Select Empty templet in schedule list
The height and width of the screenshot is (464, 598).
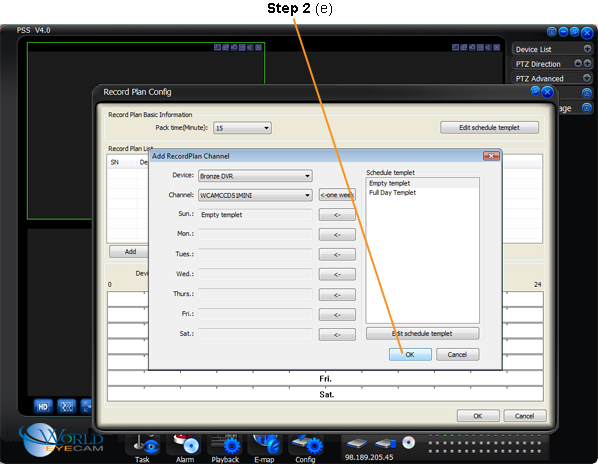pos(389,183)
